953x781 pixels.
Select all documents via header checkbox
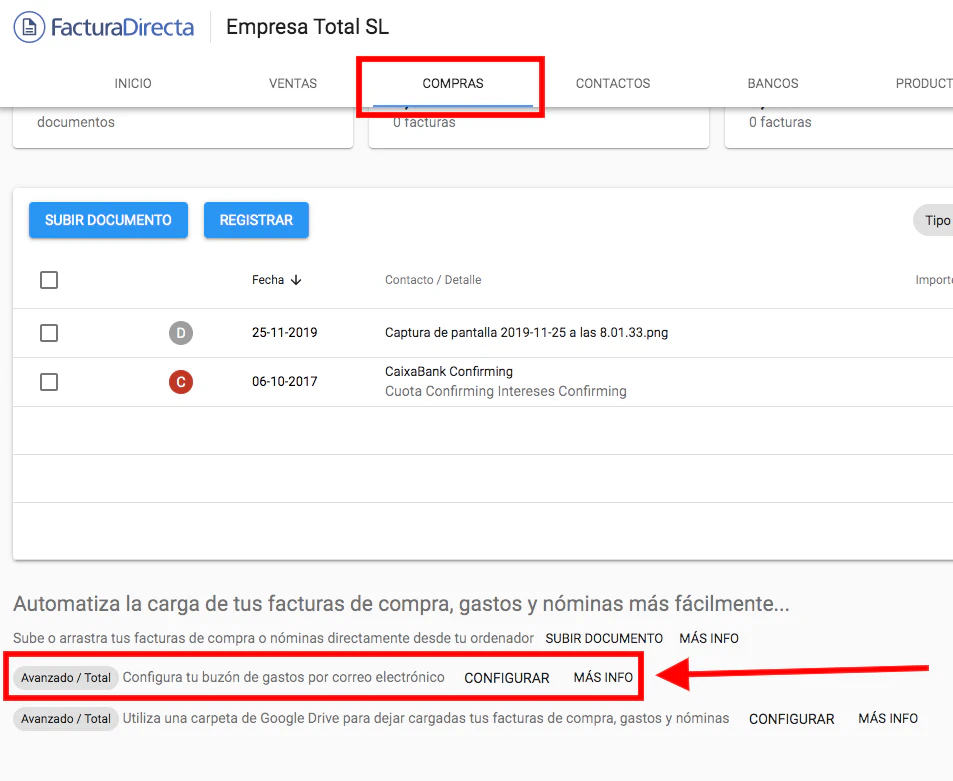click(49, 280)
